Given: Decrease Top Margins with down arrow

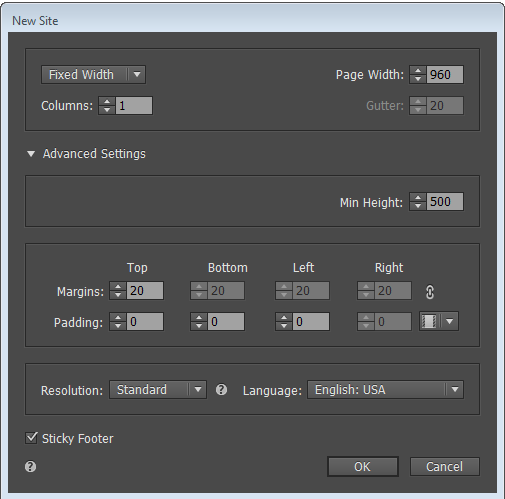Looking at the screenshot, I should click(118, 295).
